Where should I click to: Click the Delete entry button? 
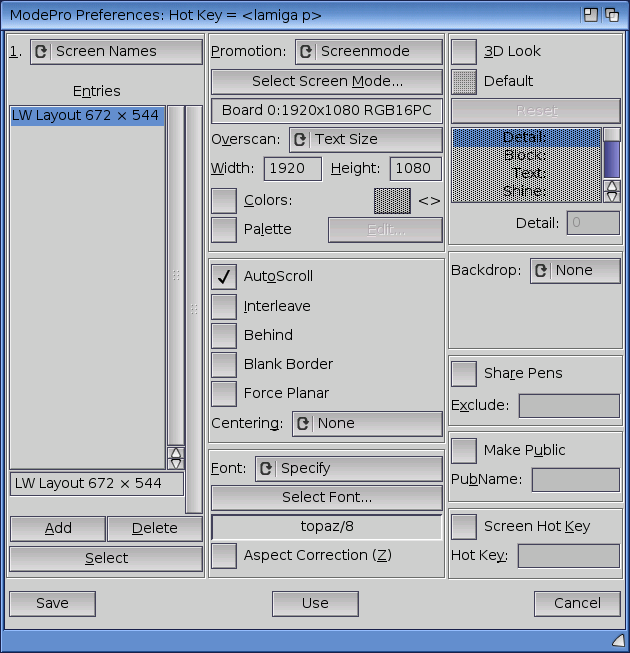click(x=155, y=528)
